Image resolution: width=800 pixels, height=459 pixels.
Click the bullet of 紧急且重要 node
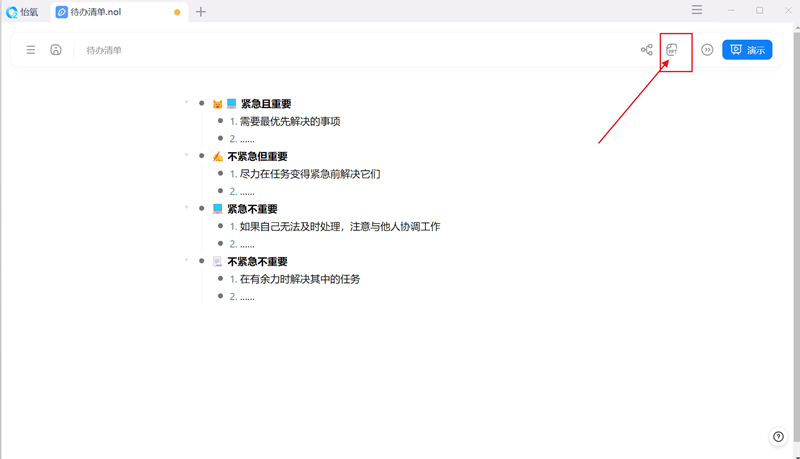coord(202,103)
